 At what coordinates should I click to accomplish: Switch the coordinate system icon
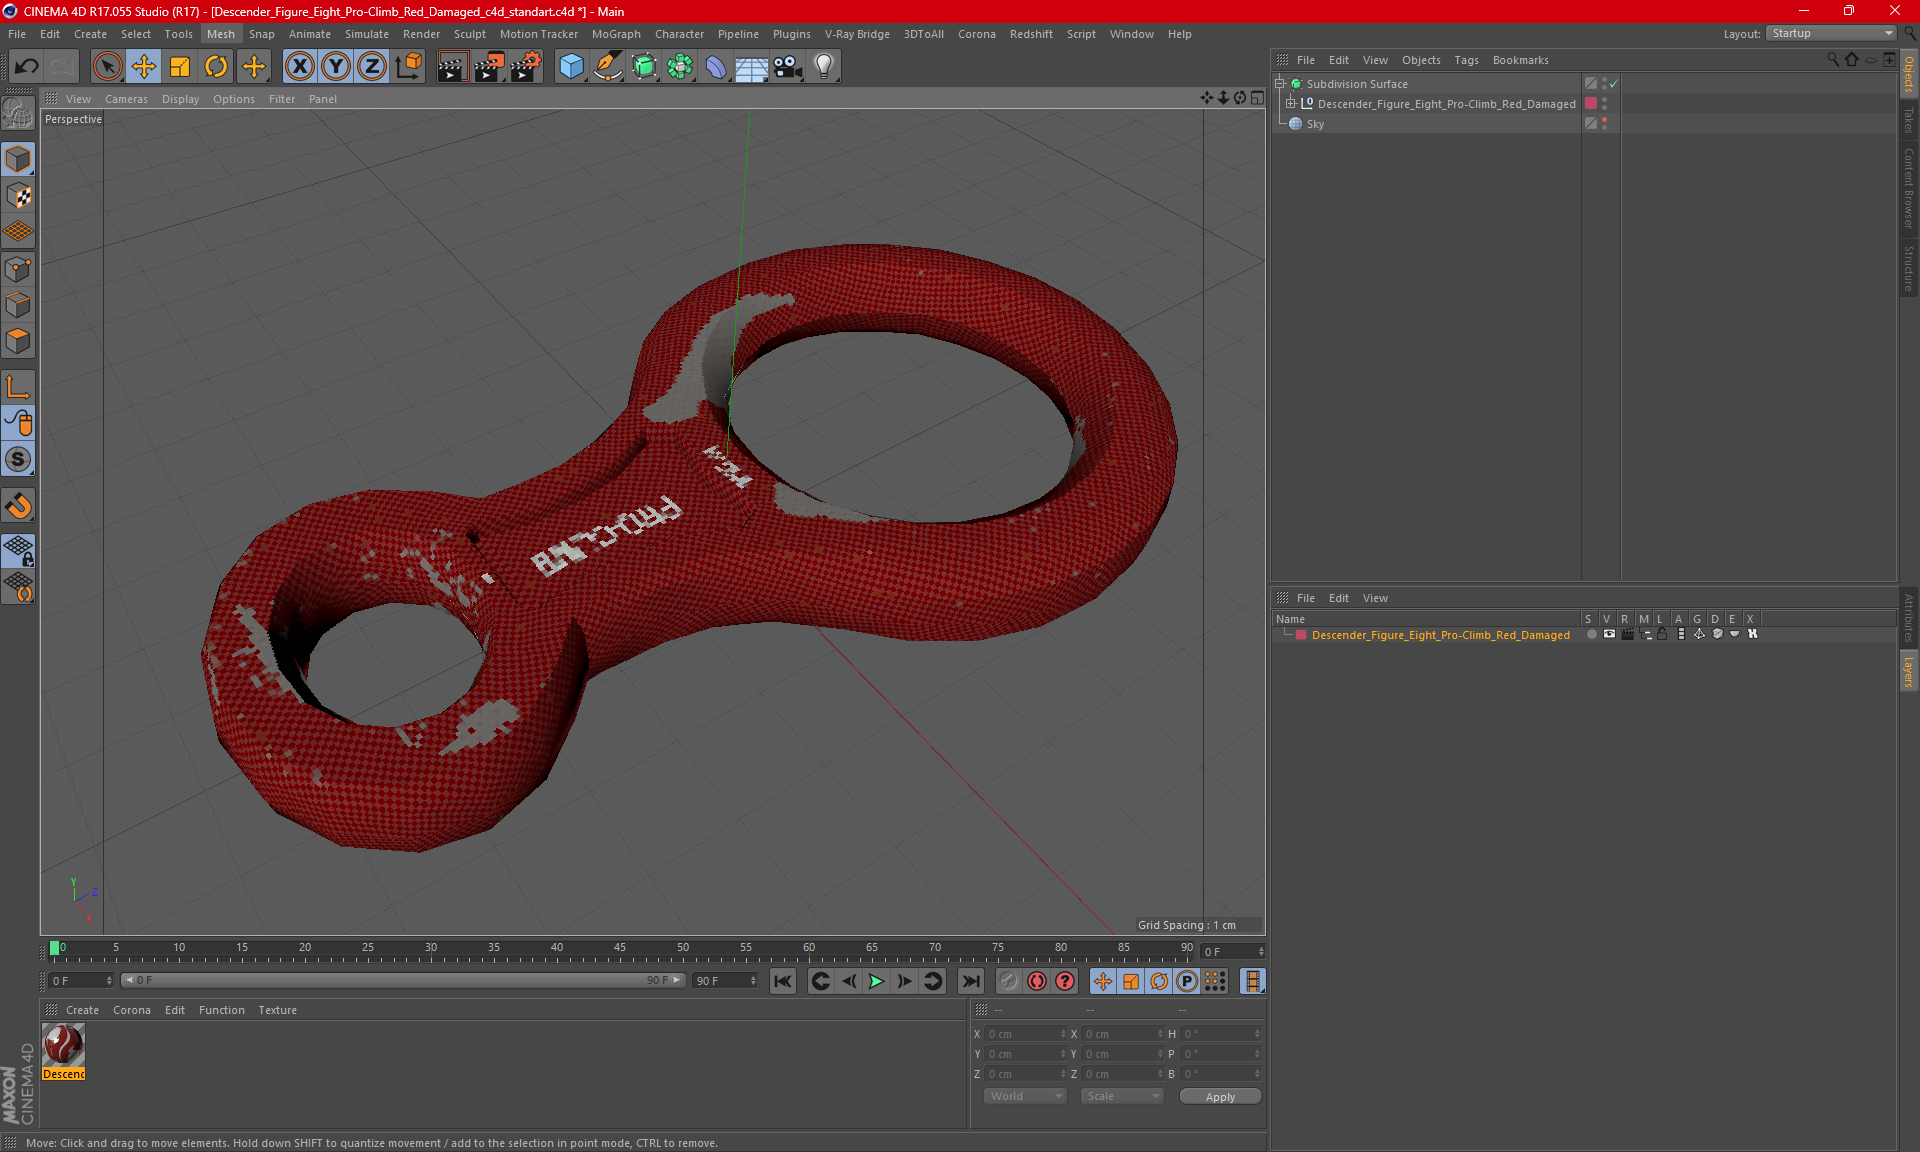pos(409,67)
